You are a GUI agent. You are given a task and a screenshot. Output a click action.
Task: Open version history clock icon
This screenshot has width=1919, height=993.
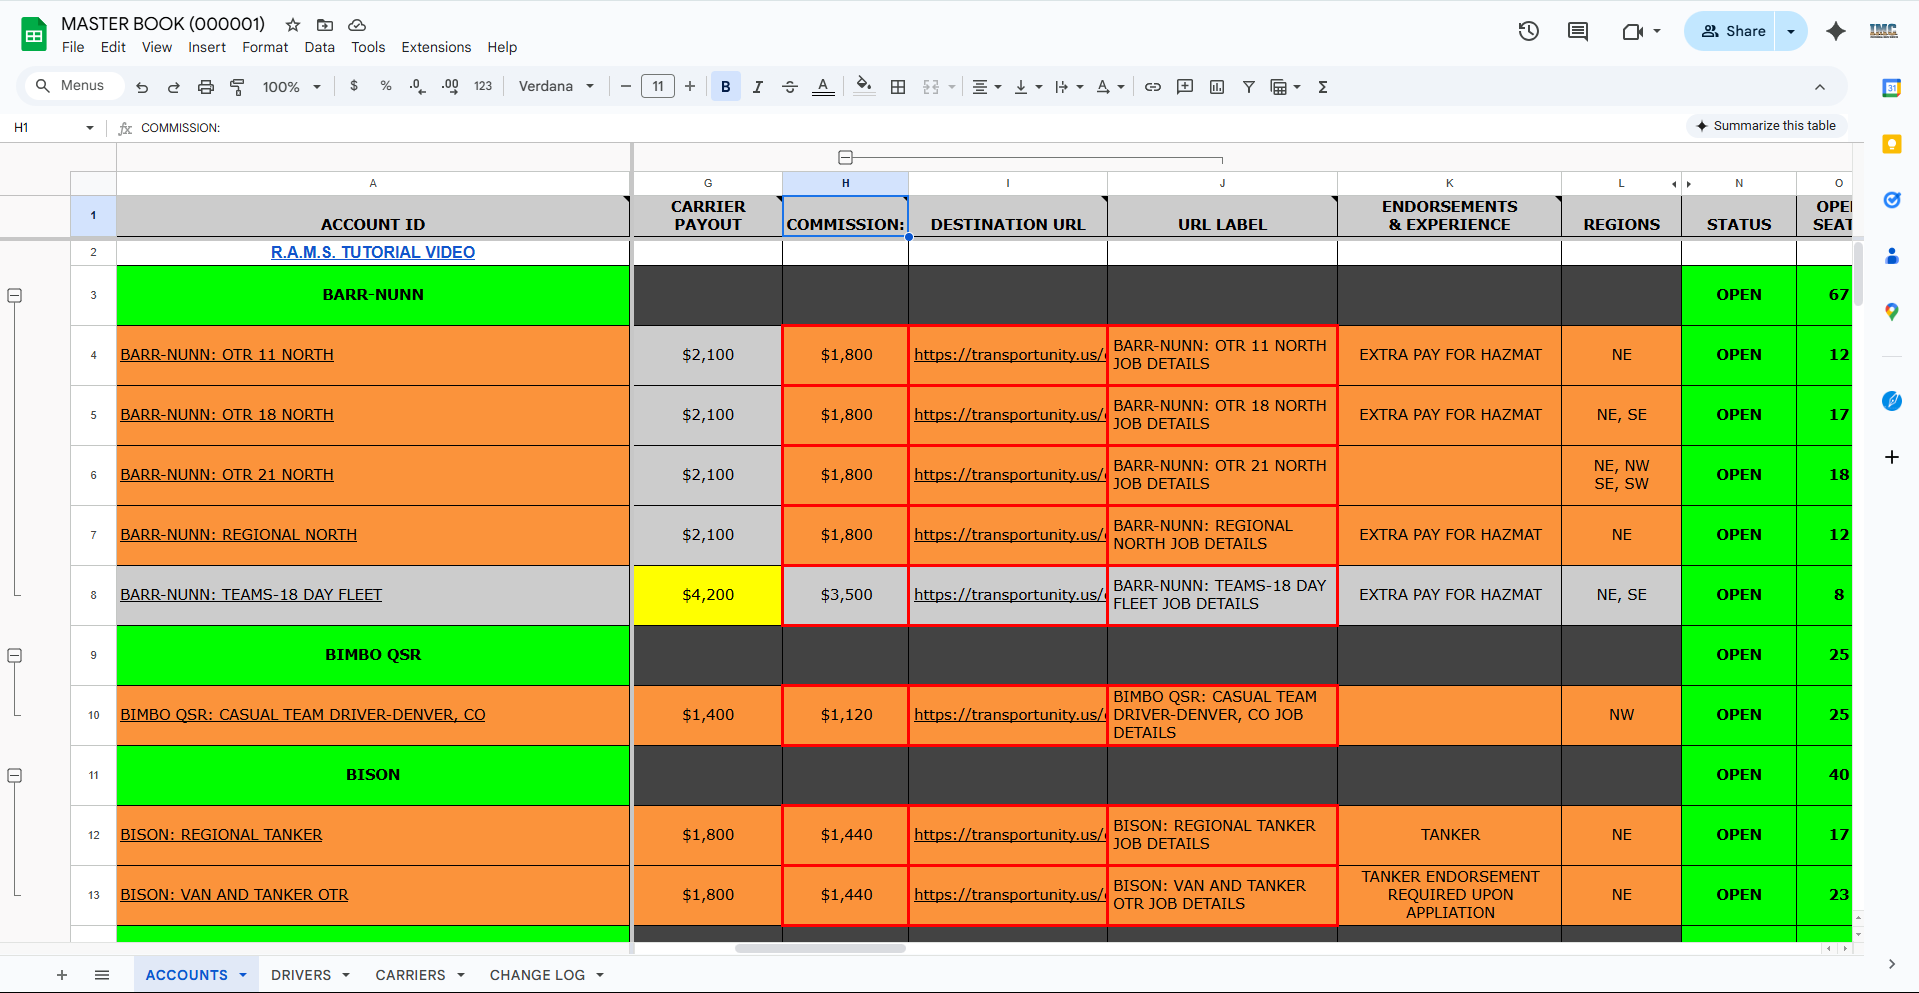(1528, 31)
